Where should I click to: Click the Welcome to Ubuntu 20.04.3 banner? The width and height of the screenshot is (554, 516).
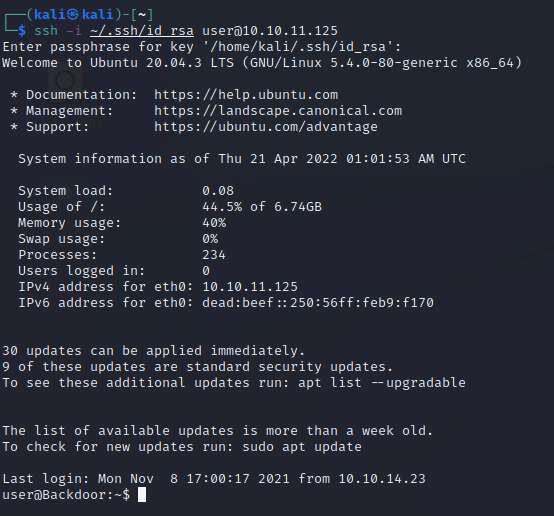(x=262, y=63)
